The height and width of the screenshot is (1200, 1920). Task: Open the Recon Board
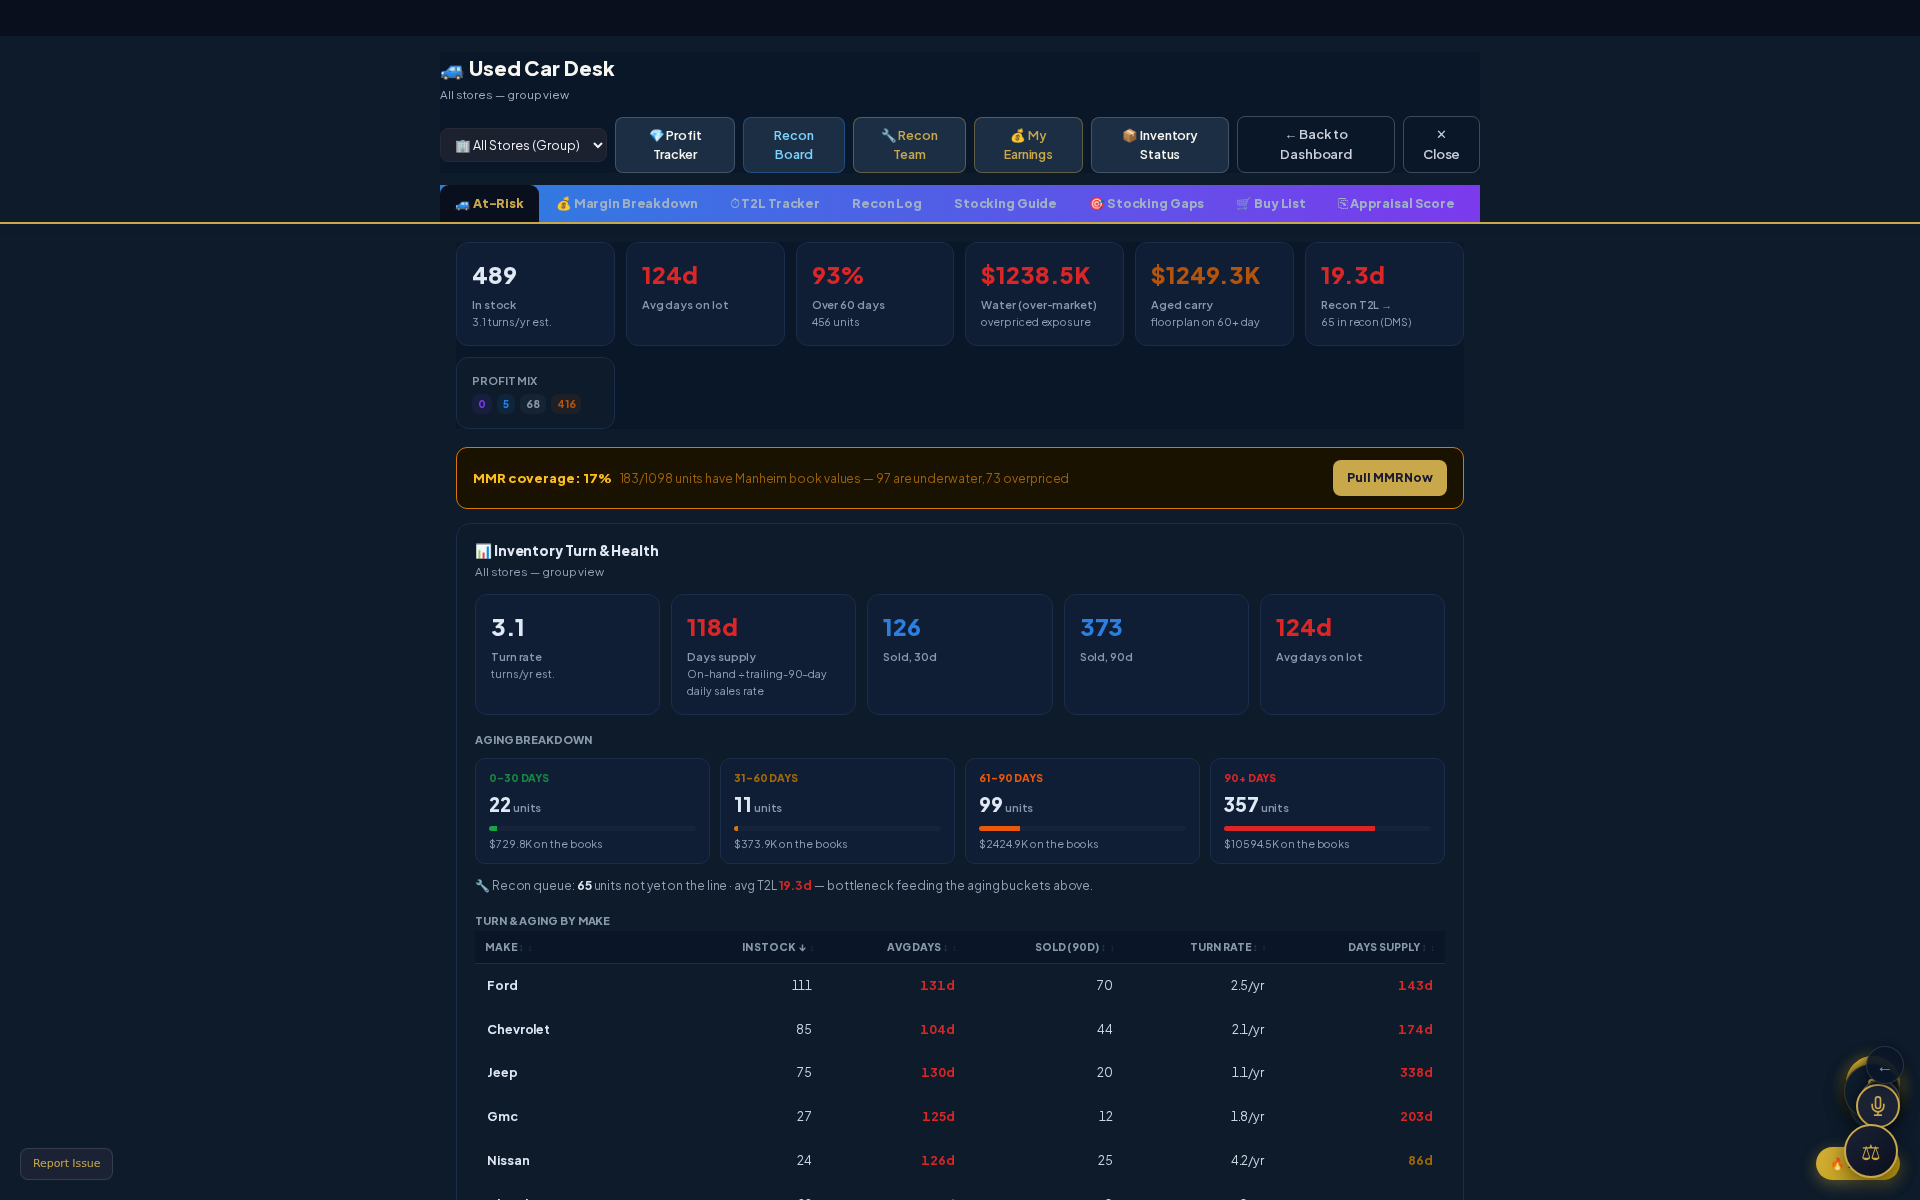793,145
